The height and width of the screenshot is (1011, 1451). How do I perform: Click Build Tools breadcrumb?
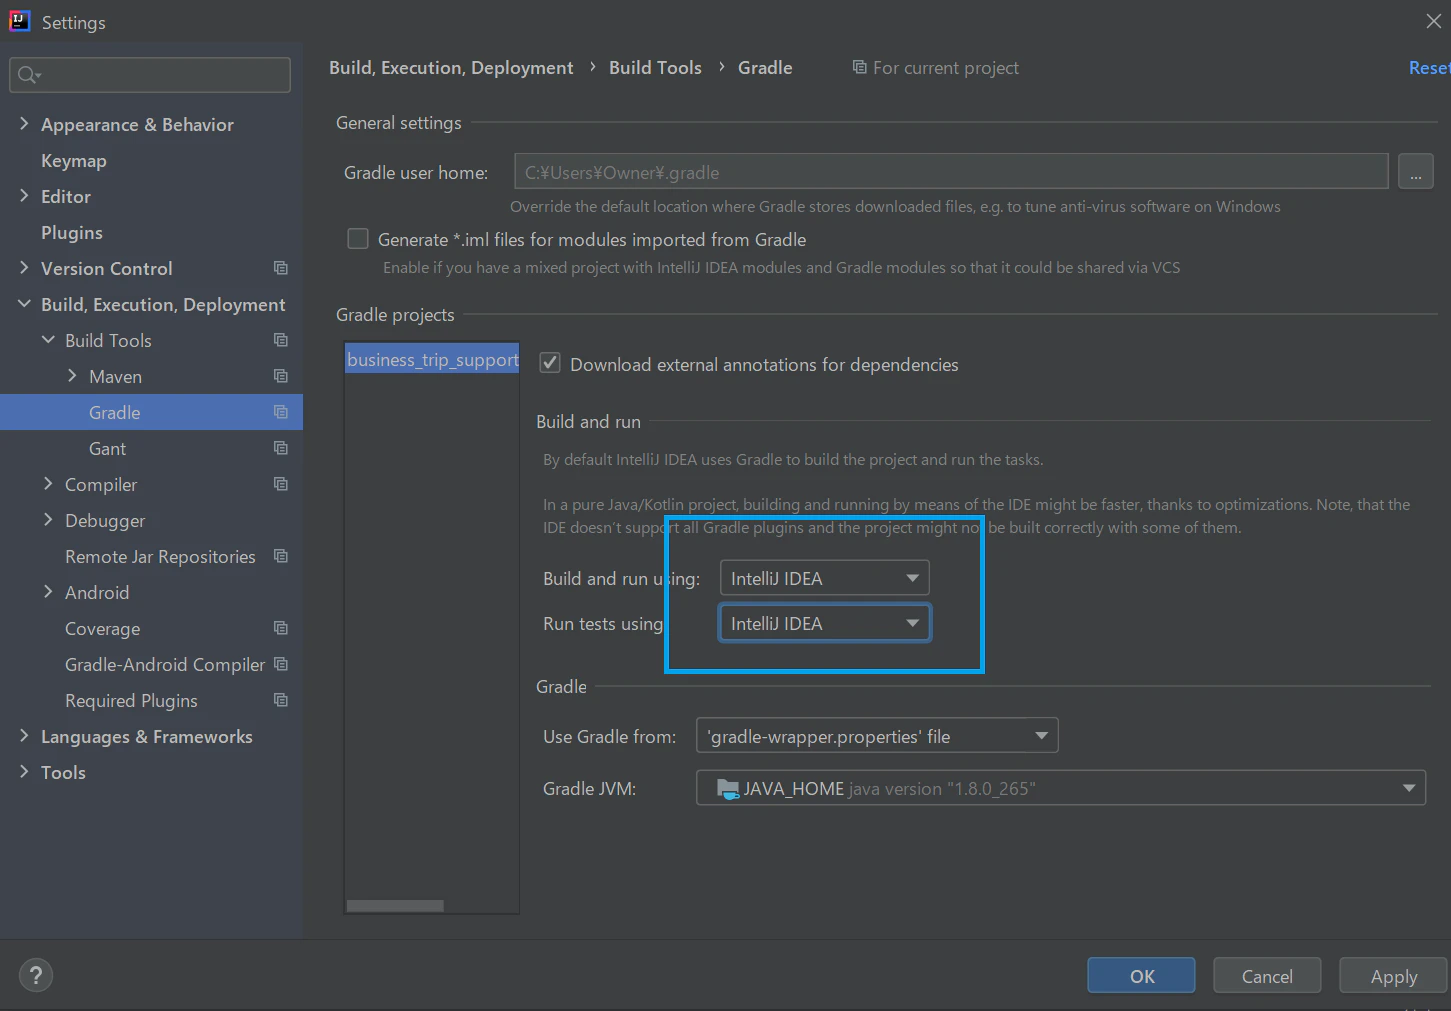[x=655, y=67]
